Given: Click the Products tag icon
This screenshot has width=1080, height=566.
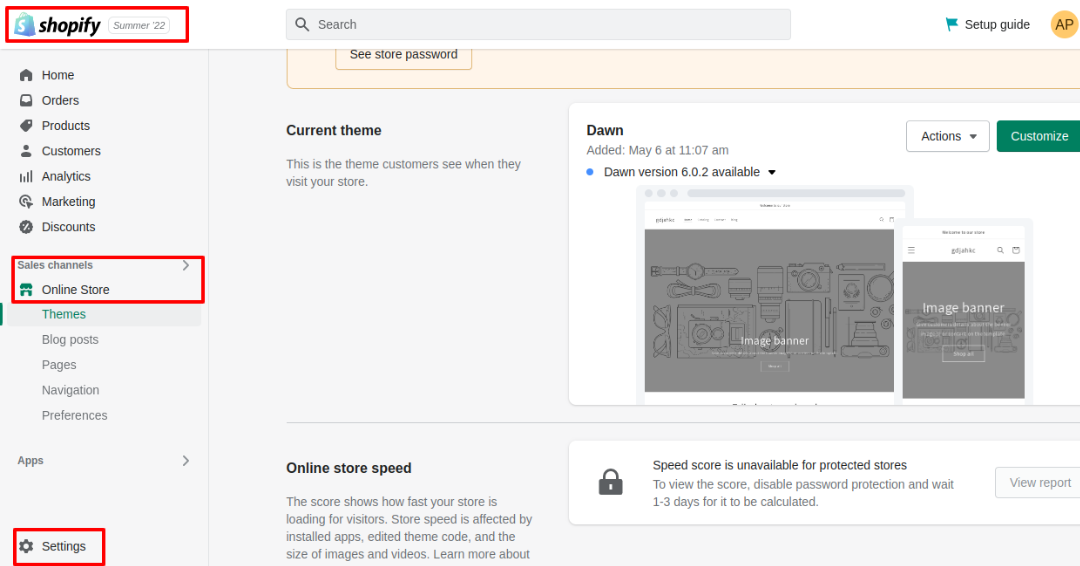Looking at the screenshot, I should pos(26,126).
